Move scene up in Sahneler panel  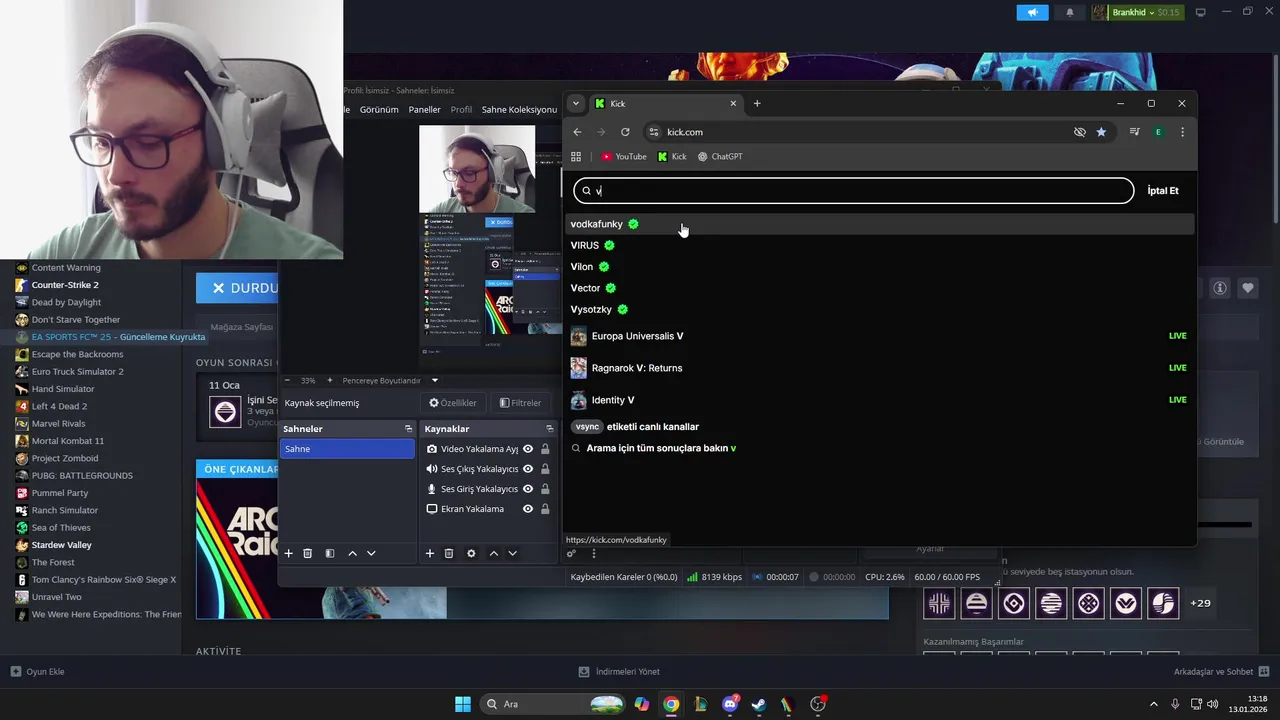click(x=352, y=553)
